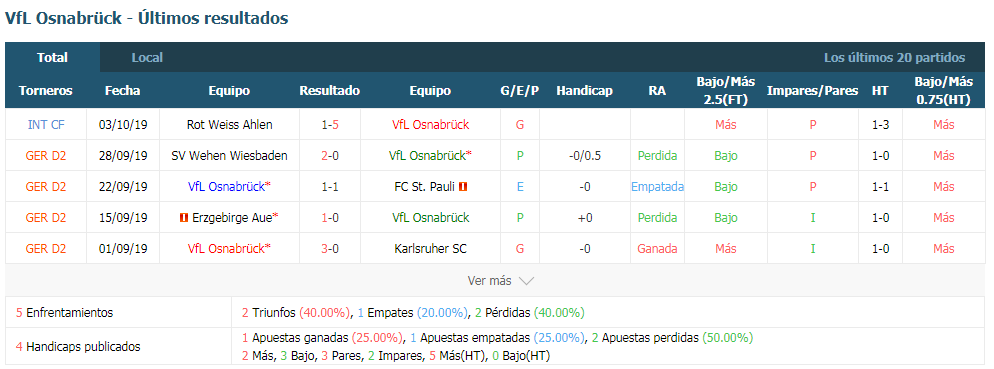994x369 pixels.
Task: Click FC St. Pauli team name
Action: pos(425,187)
